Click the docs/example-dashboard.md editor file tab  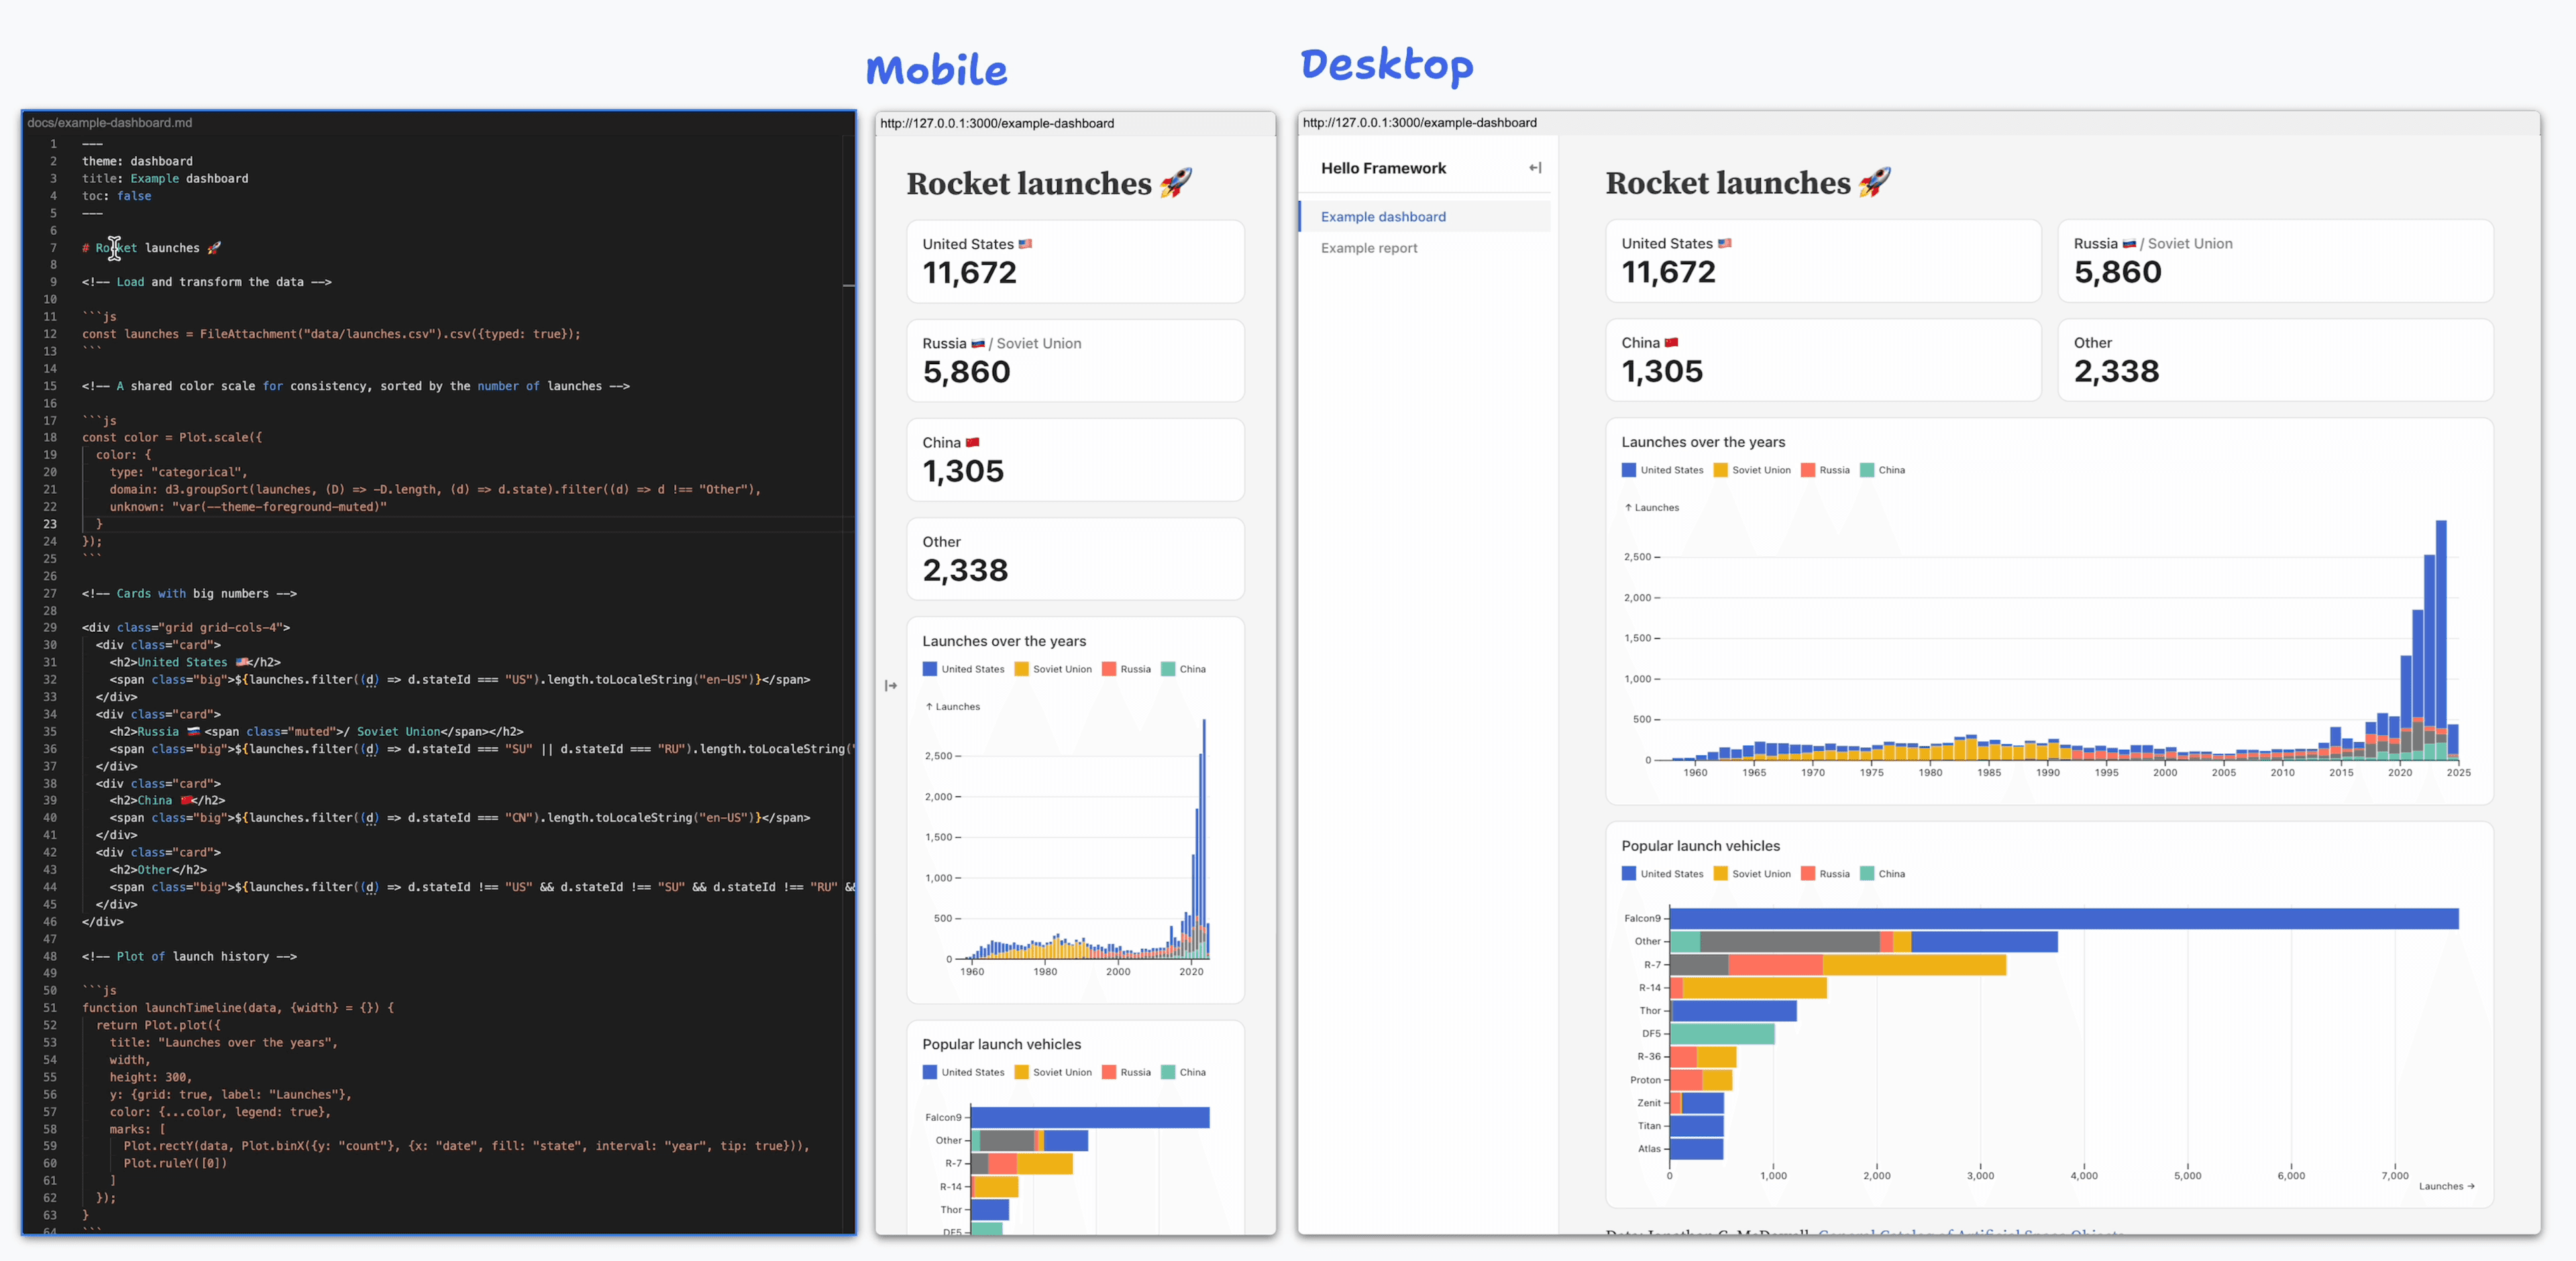[110, 123]
